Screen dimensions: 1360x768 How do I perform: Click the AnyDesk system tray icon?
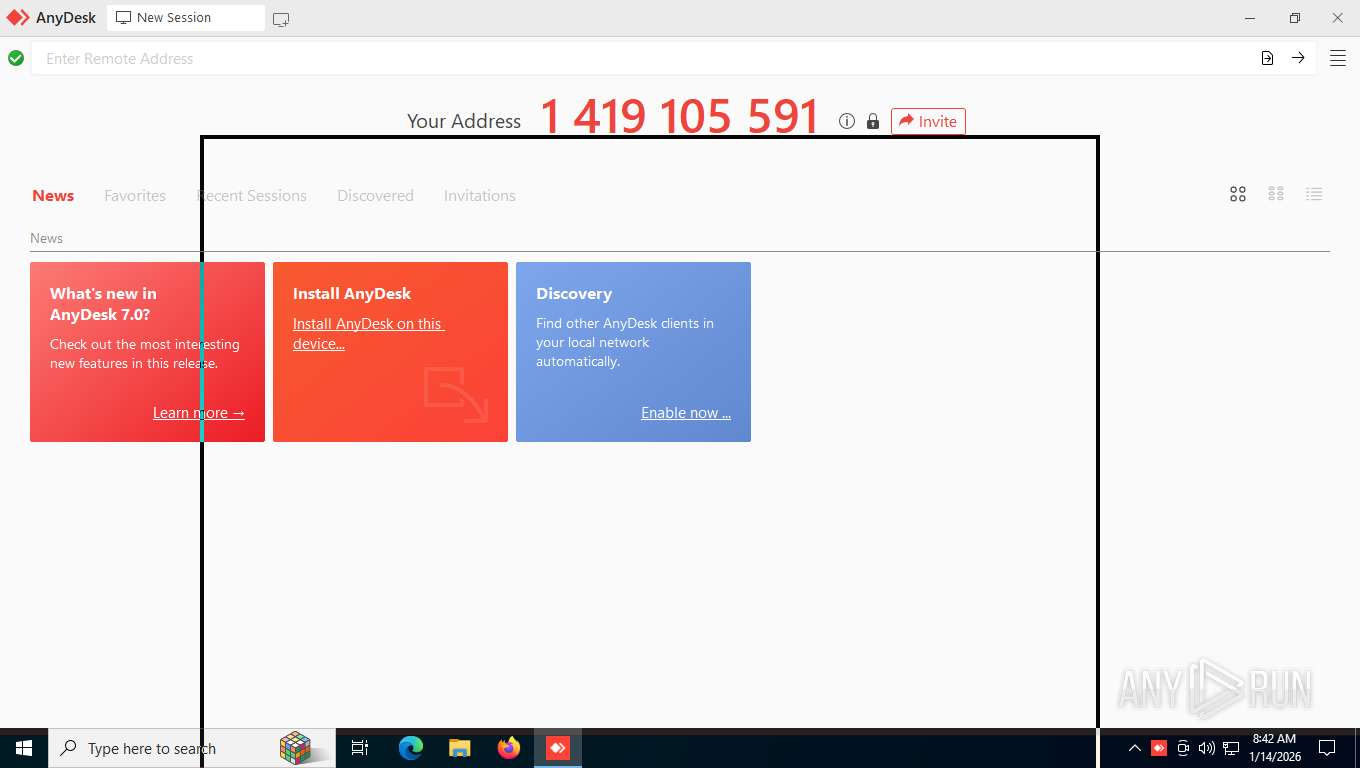(1159, 748)
